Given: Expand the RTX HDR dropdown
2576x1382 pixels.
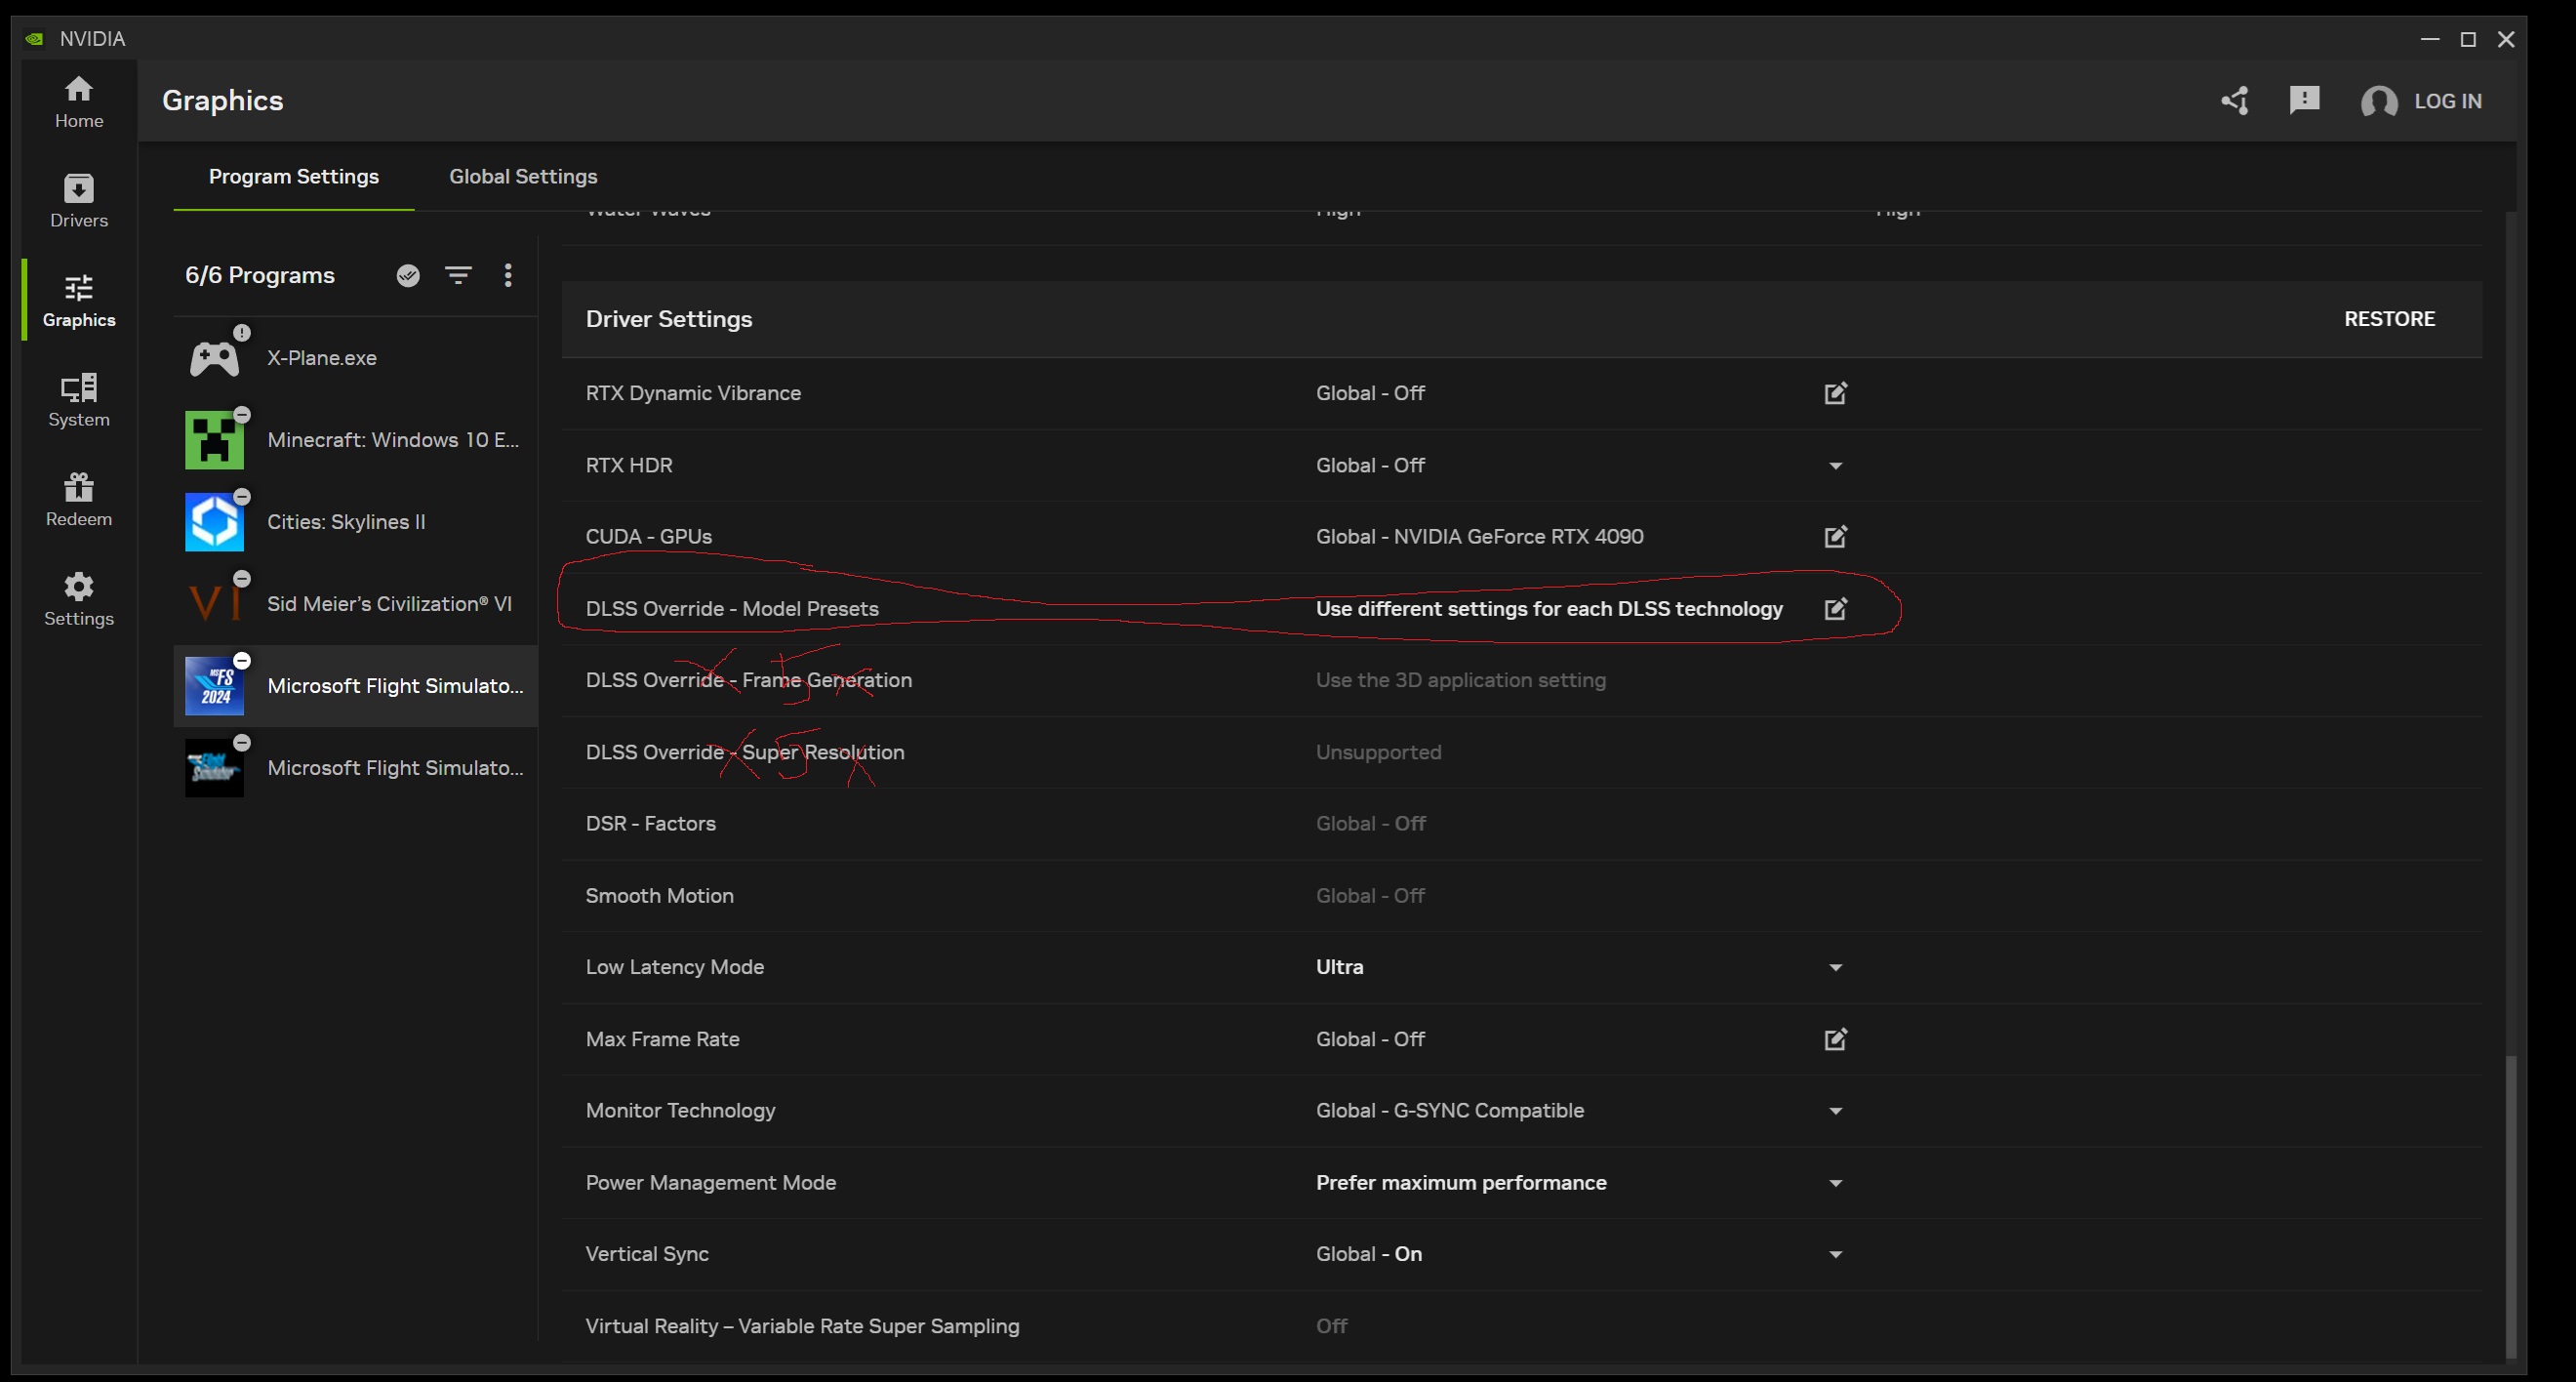Looking at the screenshot, I should [x=1835, y=466].
